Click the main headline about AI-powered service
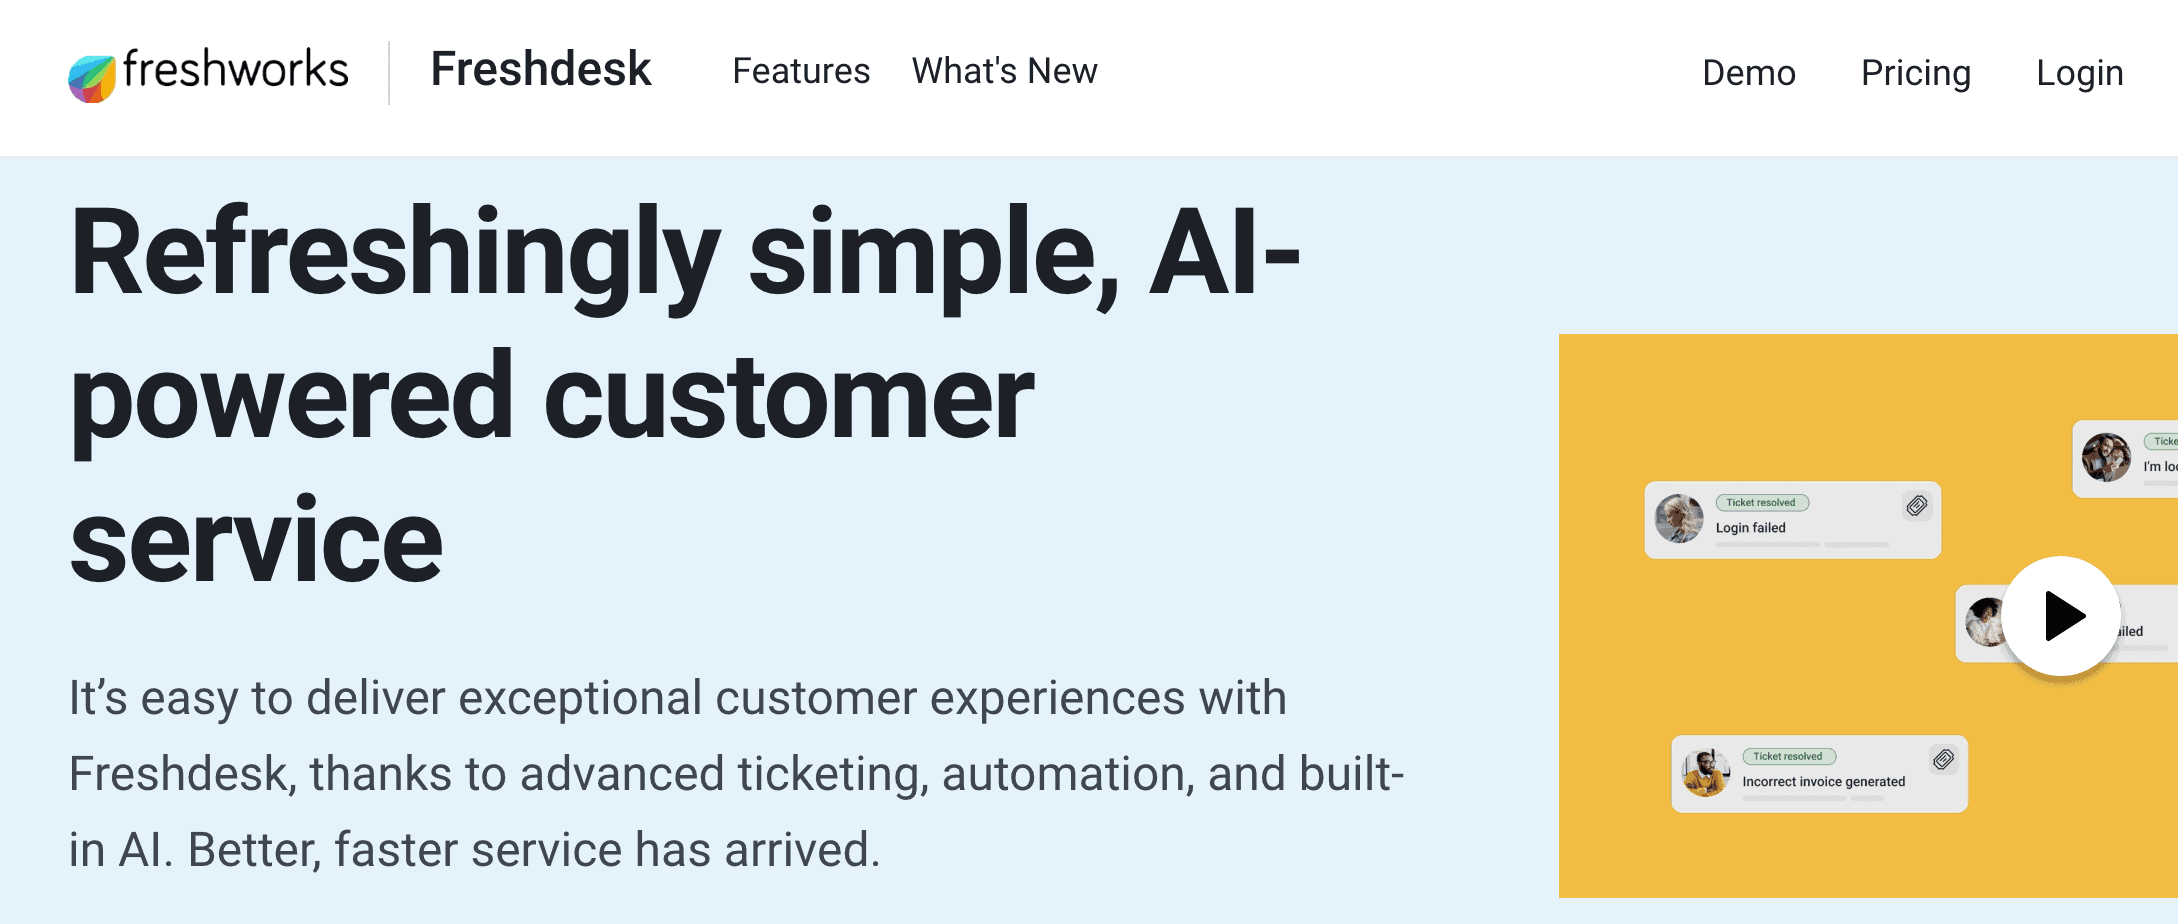Screen dimensions: 2178x924 685,395
